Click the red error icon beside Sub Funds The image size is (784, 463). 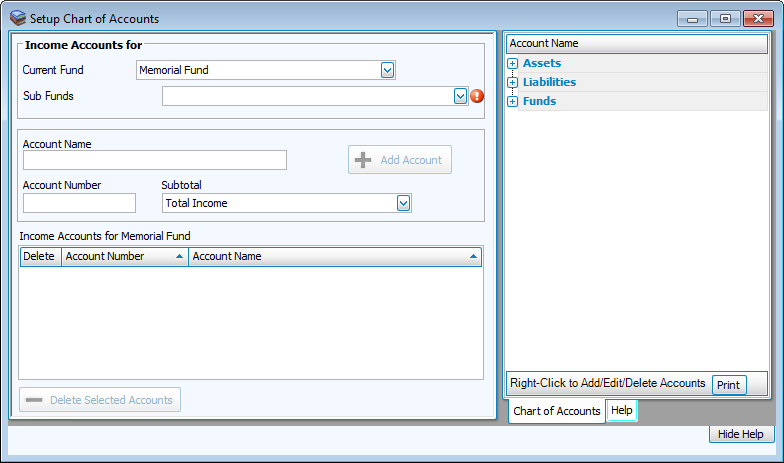click(x=477, y=96)
